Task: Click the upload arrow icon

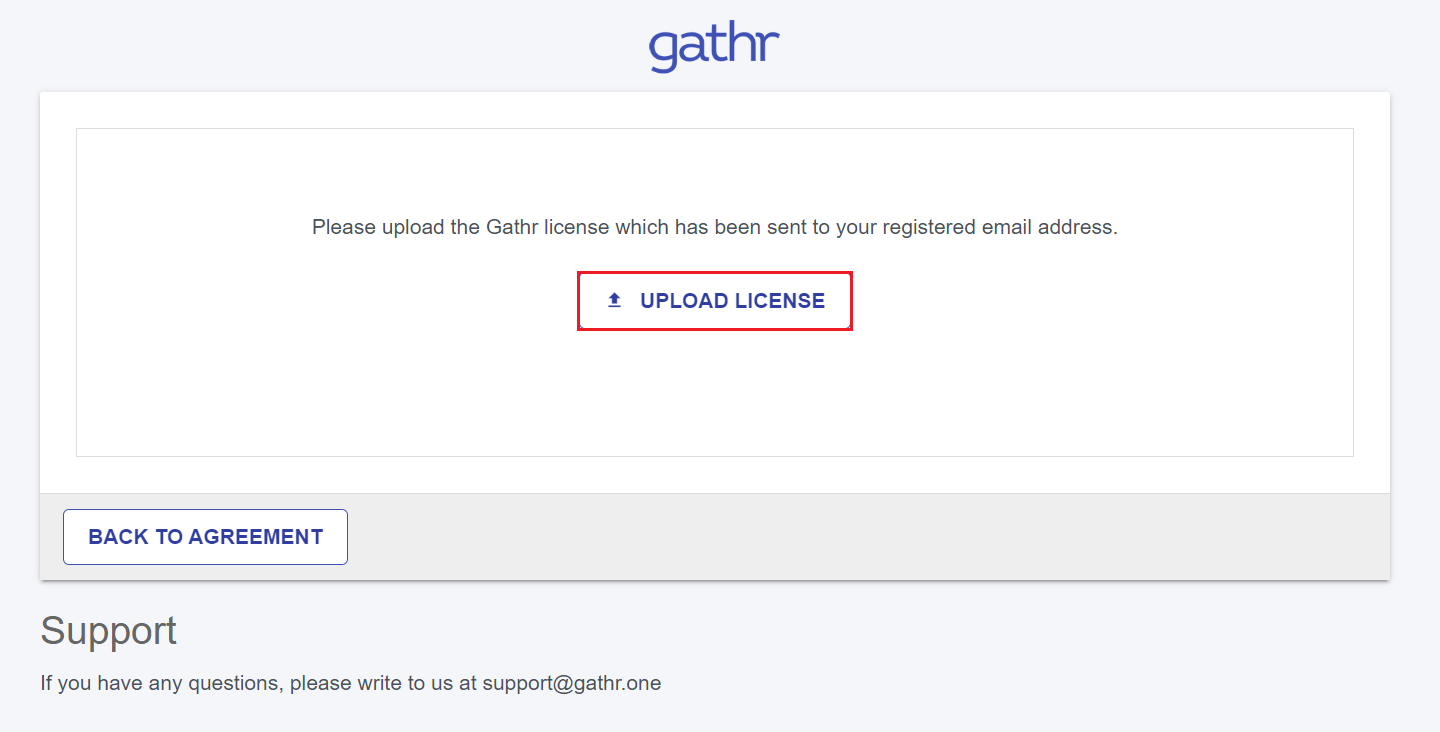Action: point(615,300)
